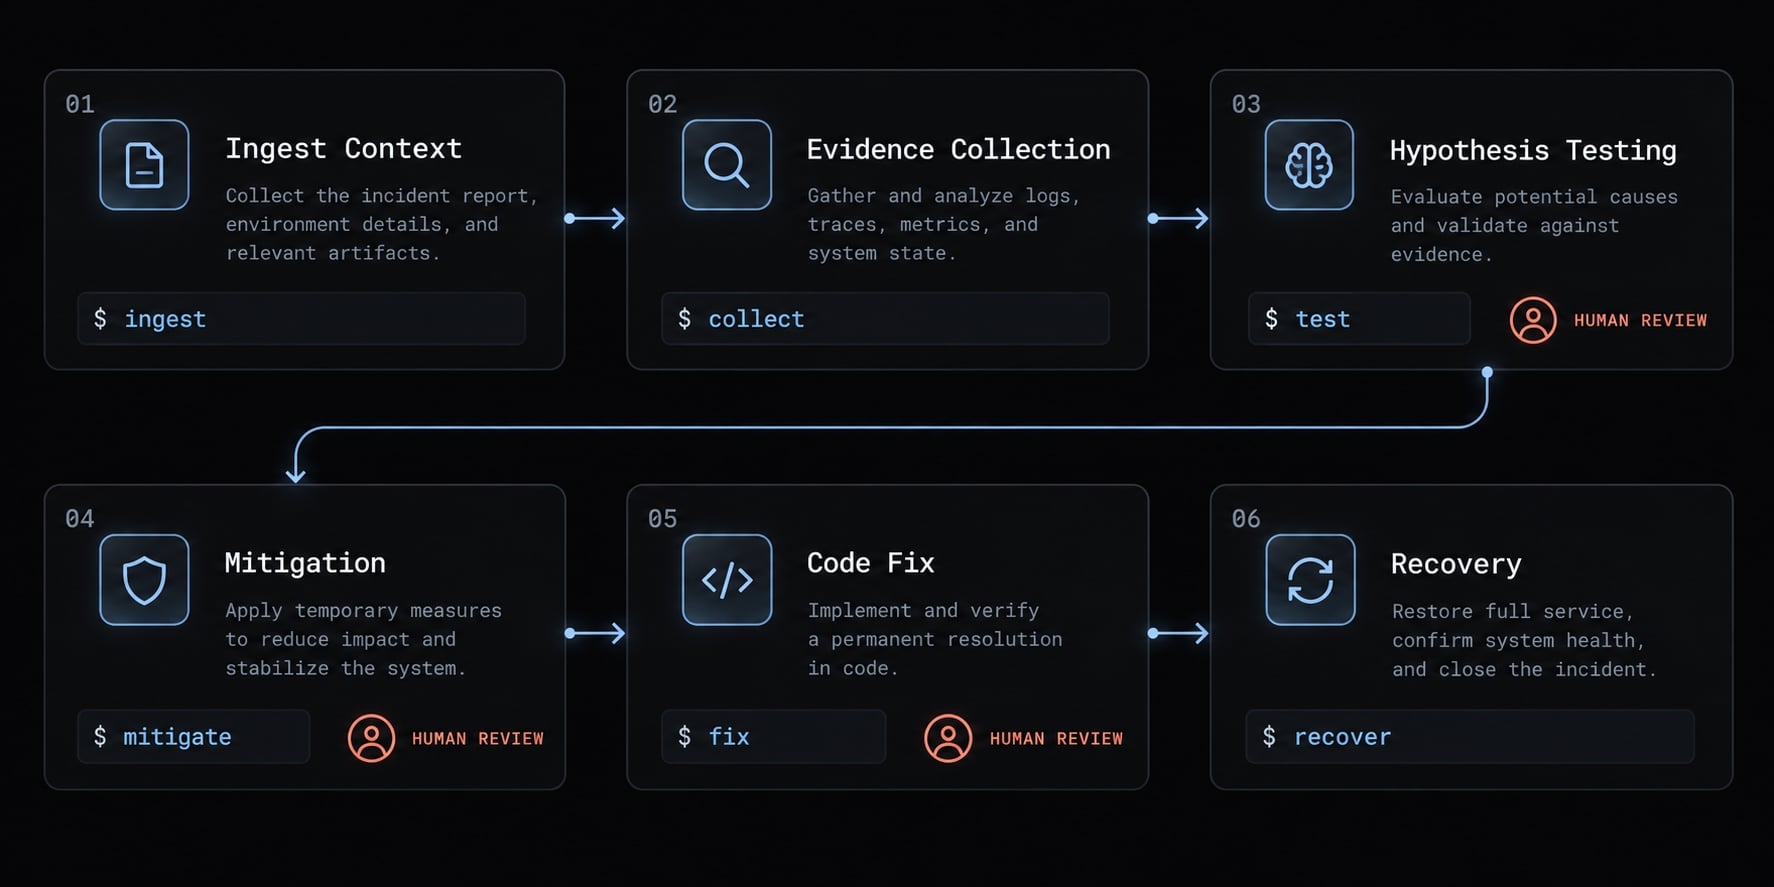Click the magnifying glass icon in Evidence Collection
1774x887 pixels.
[727, 165]
